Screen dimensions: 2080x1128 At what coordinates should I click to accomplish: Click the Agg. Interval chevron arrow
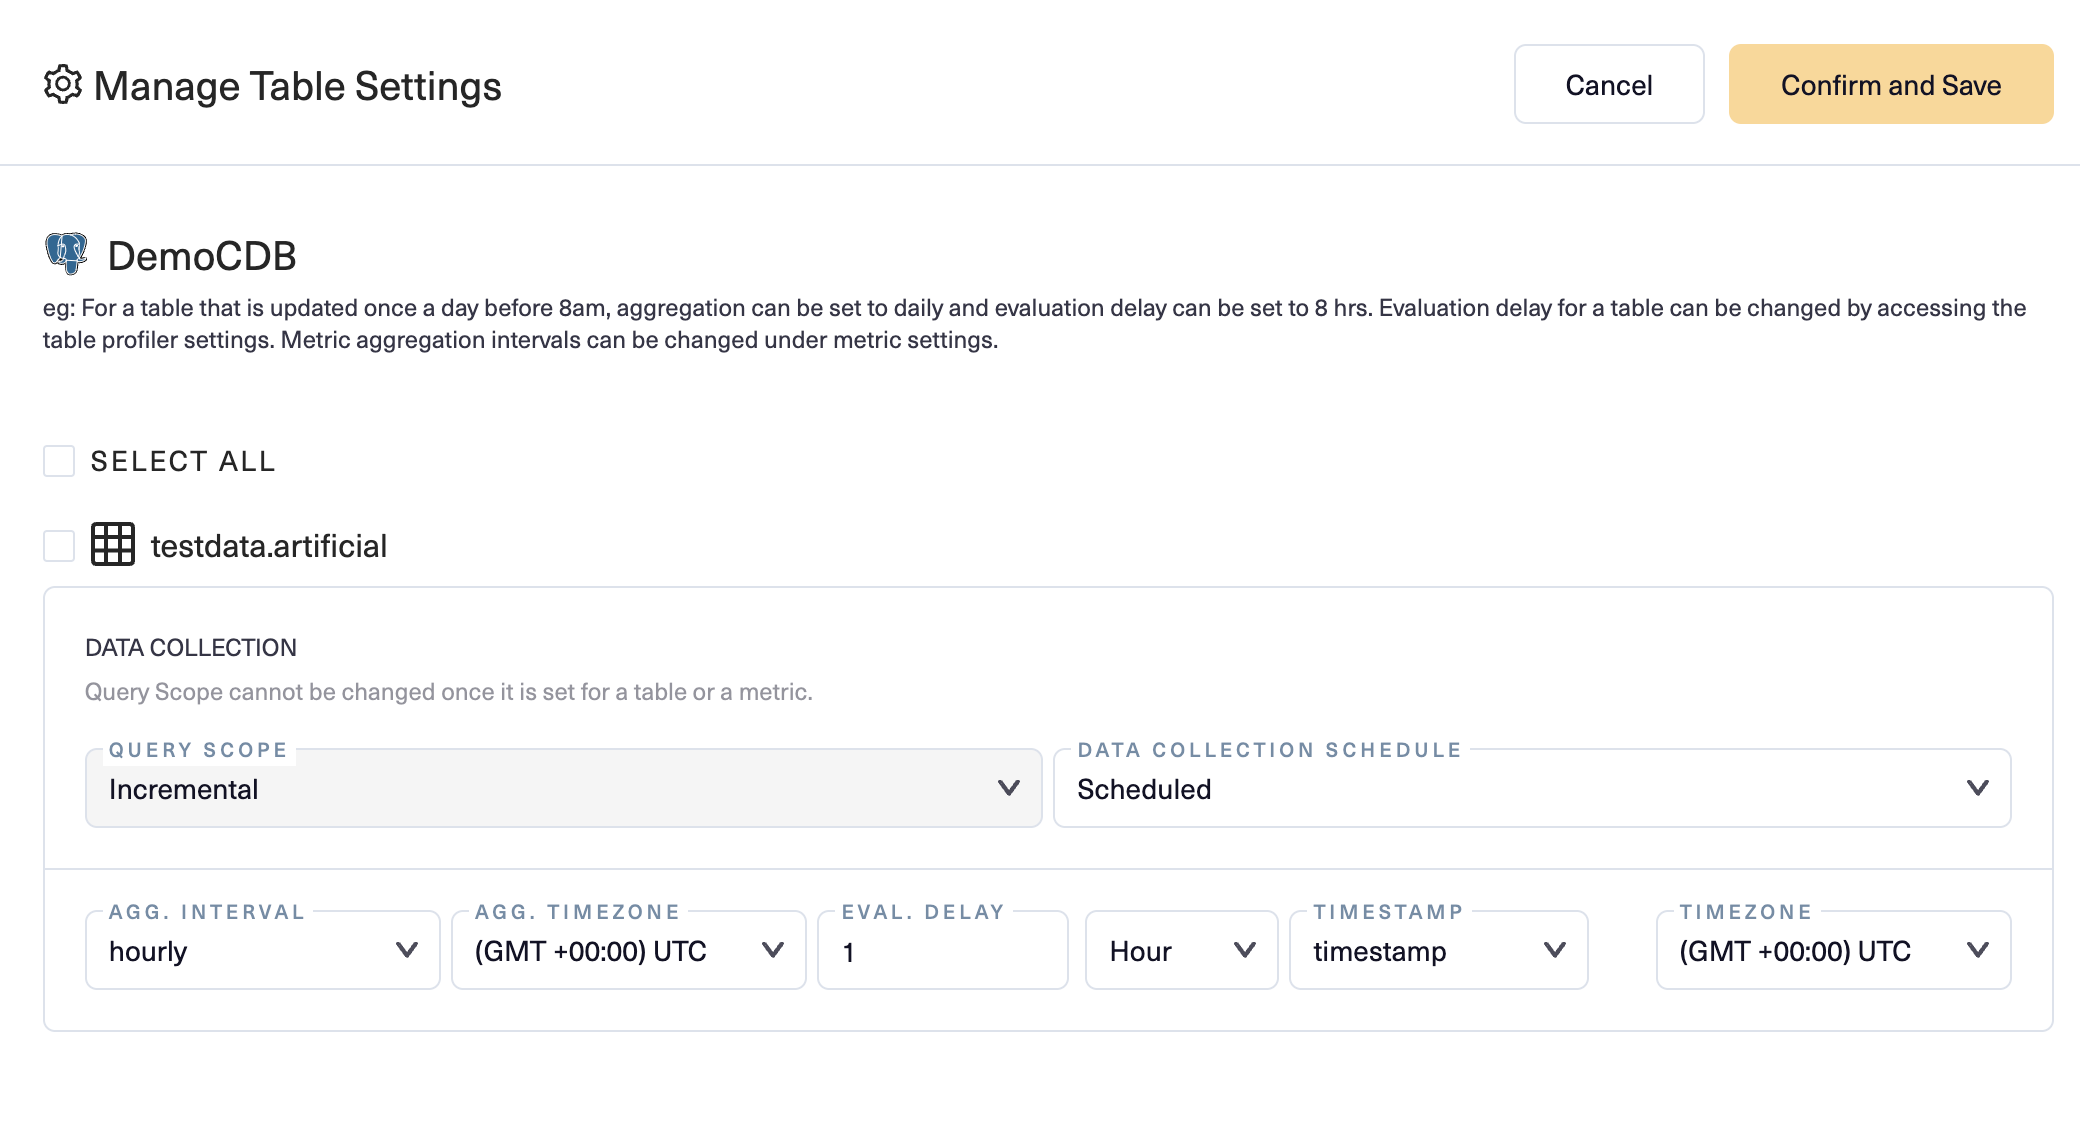click(407, 950)
